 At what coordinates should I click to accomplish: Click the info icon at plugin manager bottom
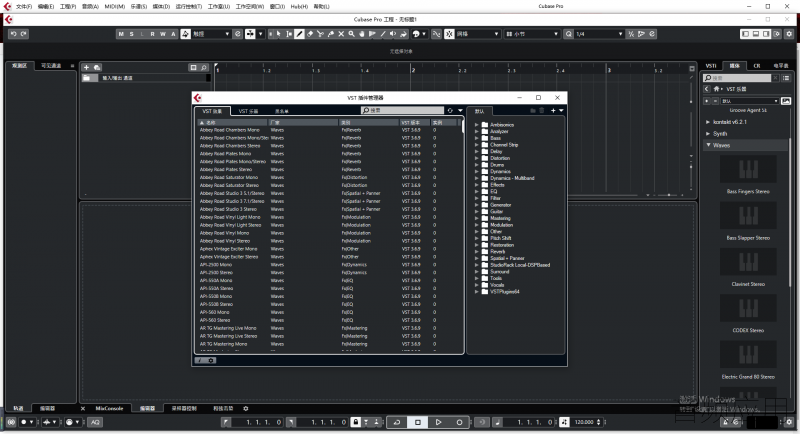200,360
